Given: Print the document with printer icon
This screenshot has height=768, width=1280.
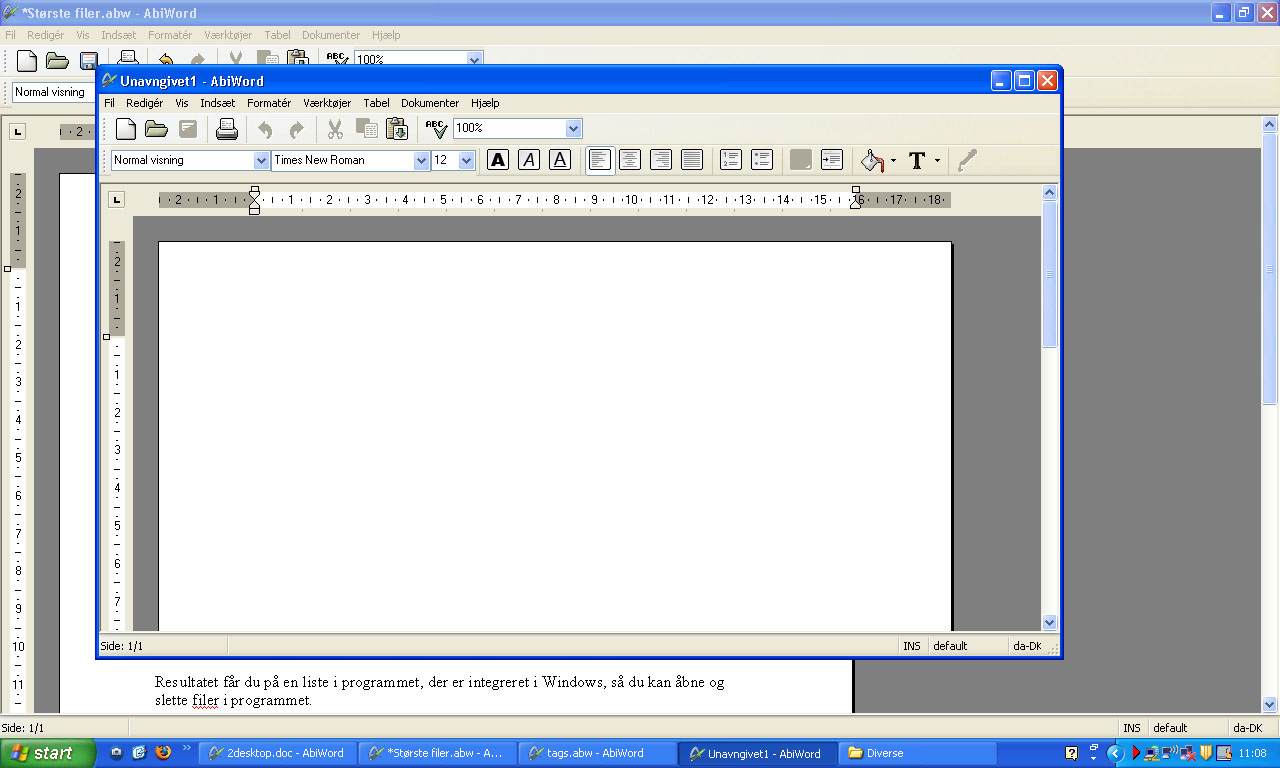Looking at the screenshot, I should [x=227, y=128].
